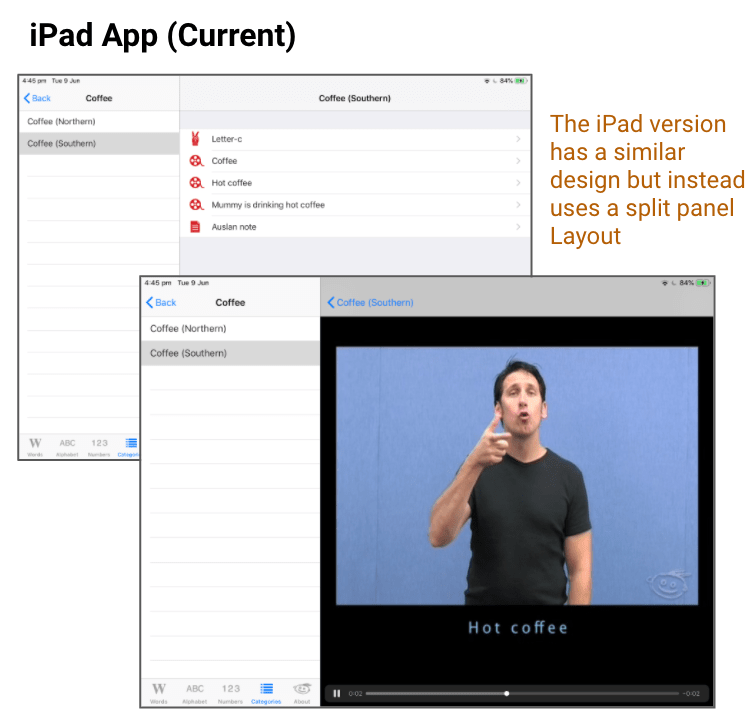
Task: Open Categories tab in rear window
Action: 129,447
